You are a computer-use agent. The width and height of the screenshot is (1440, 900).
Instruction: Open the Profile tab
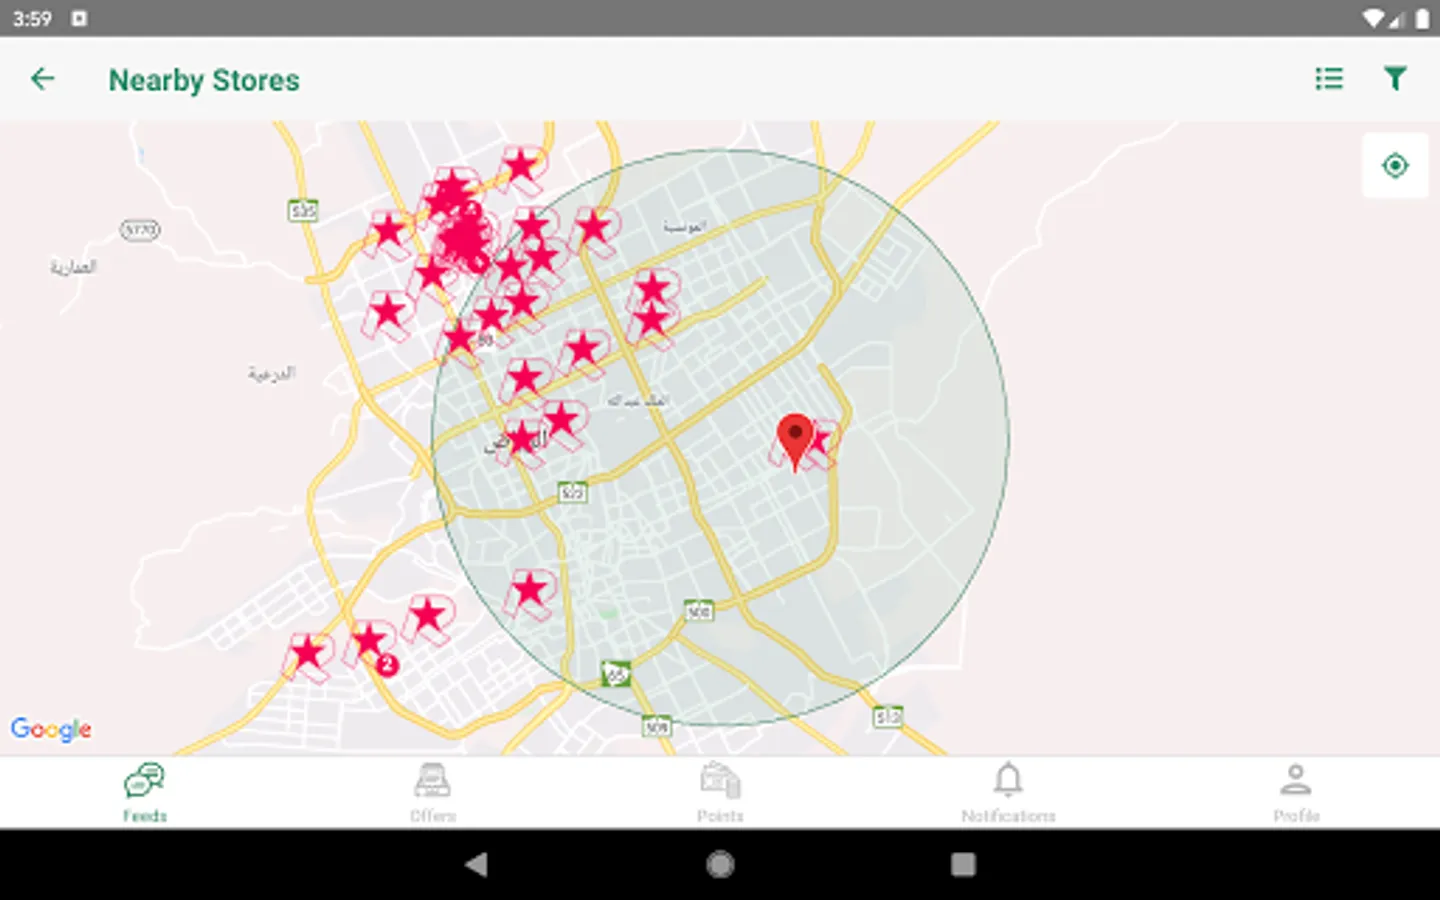point(1296,793)
